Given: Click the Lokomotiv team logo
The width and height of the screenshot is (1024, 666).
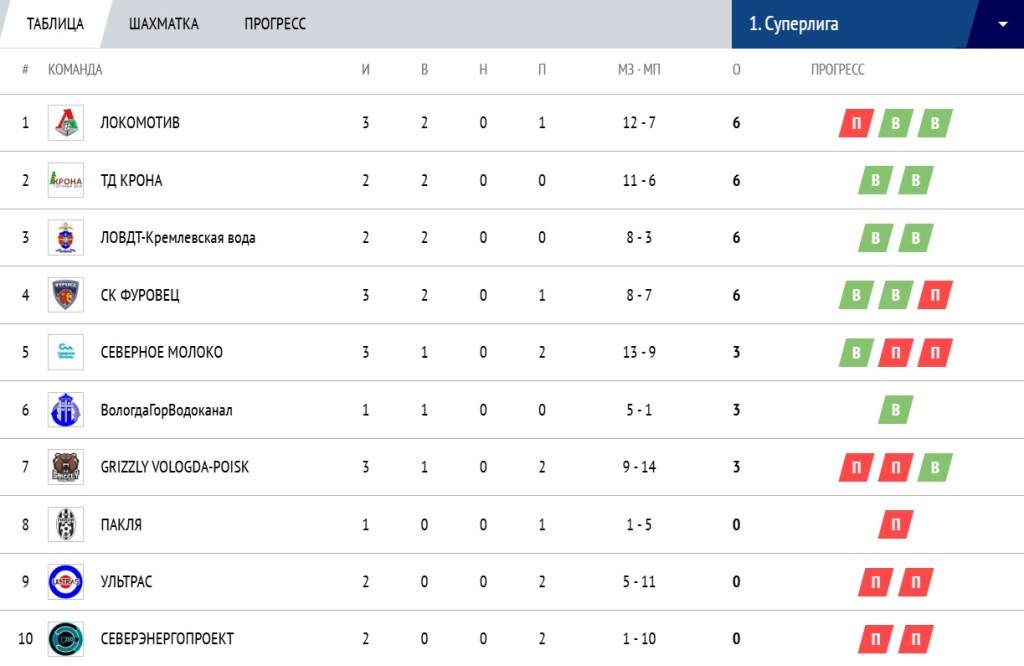Looking at the screenshot, I should (x=66, y=123).
